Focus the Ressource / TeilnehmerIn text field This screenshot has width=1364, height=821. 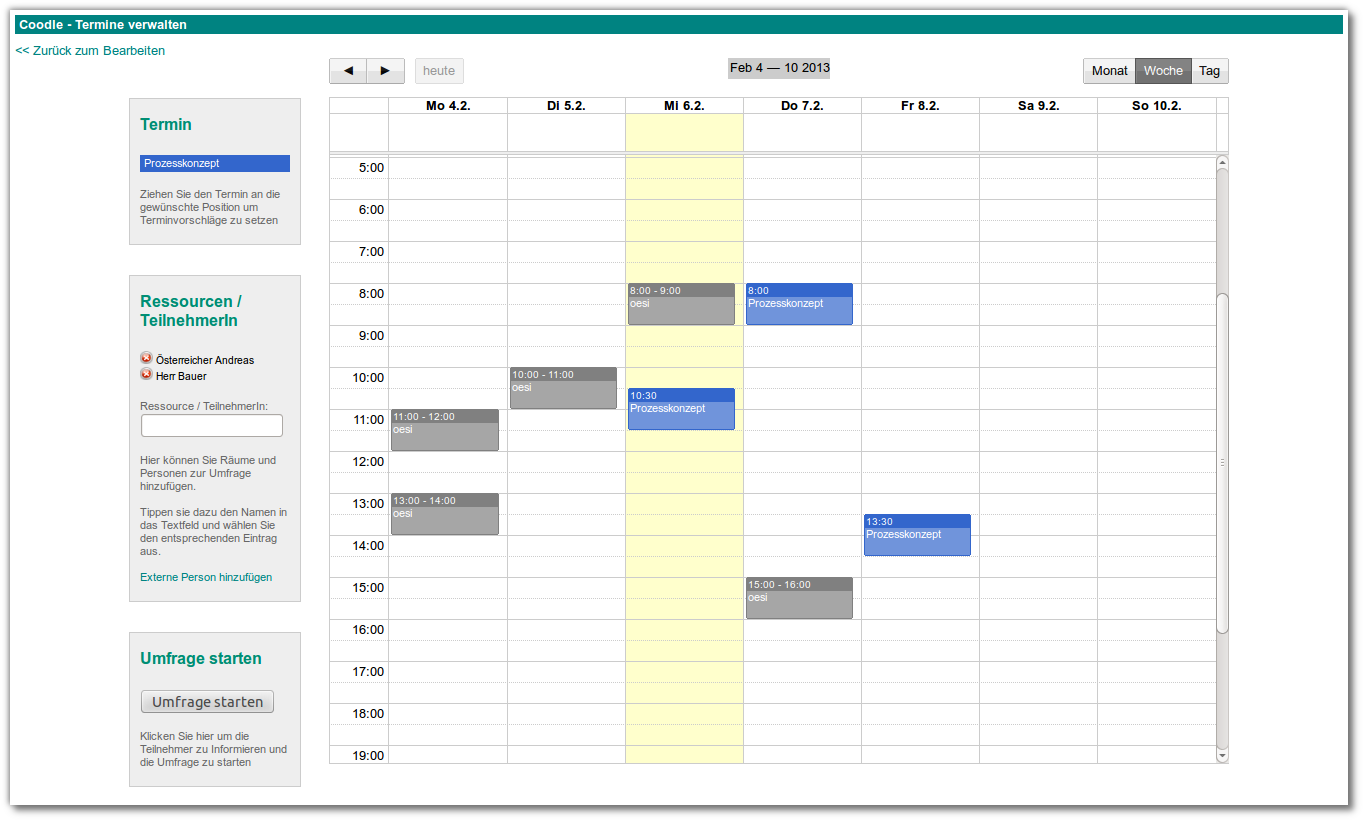tap(212, 426)
